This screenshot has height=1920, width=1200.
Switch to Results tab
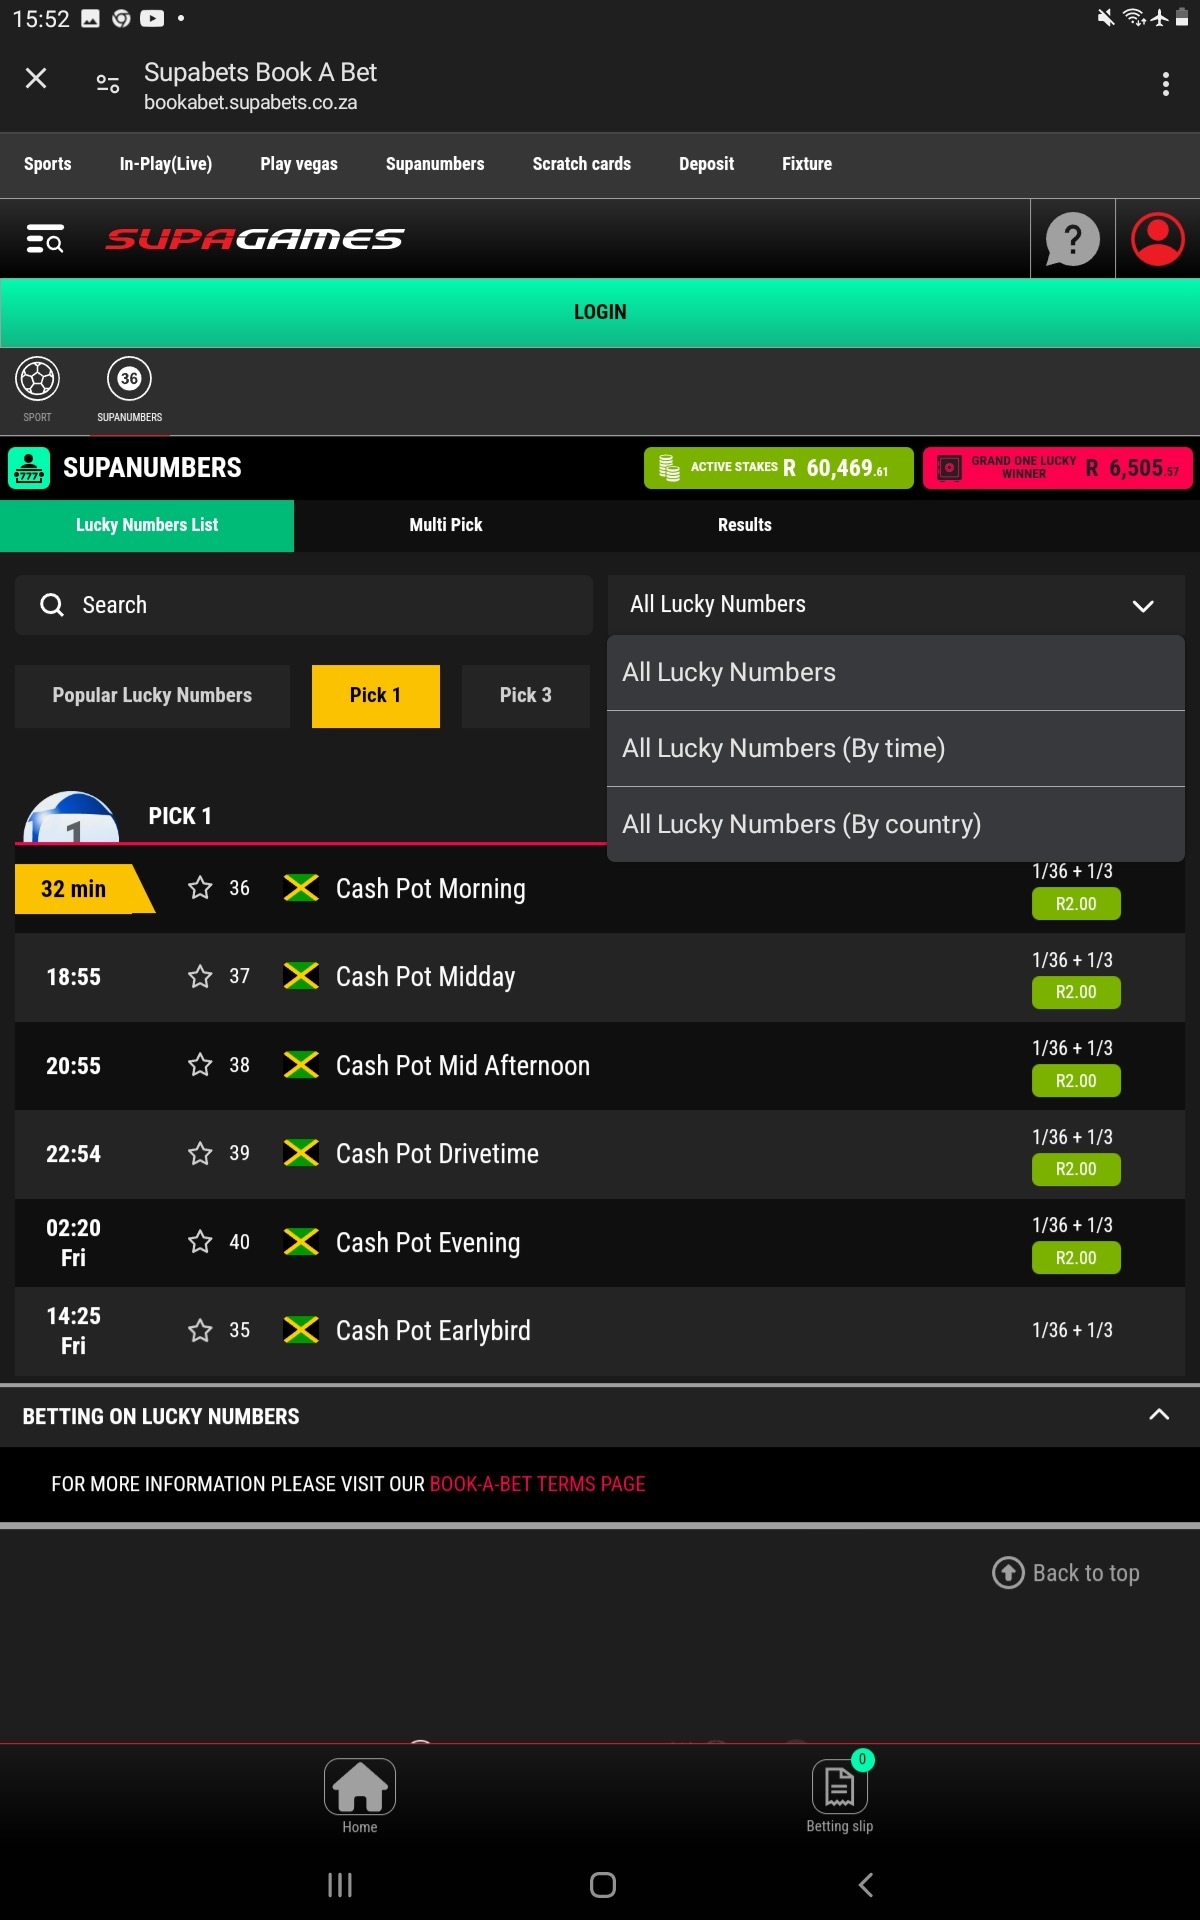tap(745, 525)
